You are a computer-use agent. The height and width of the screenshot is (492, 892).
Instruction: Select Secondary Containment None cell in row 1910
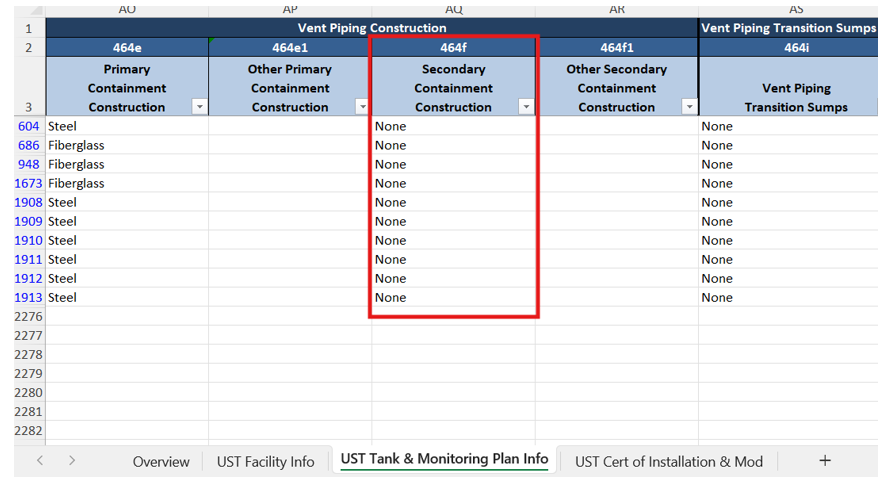pos(453,241)
